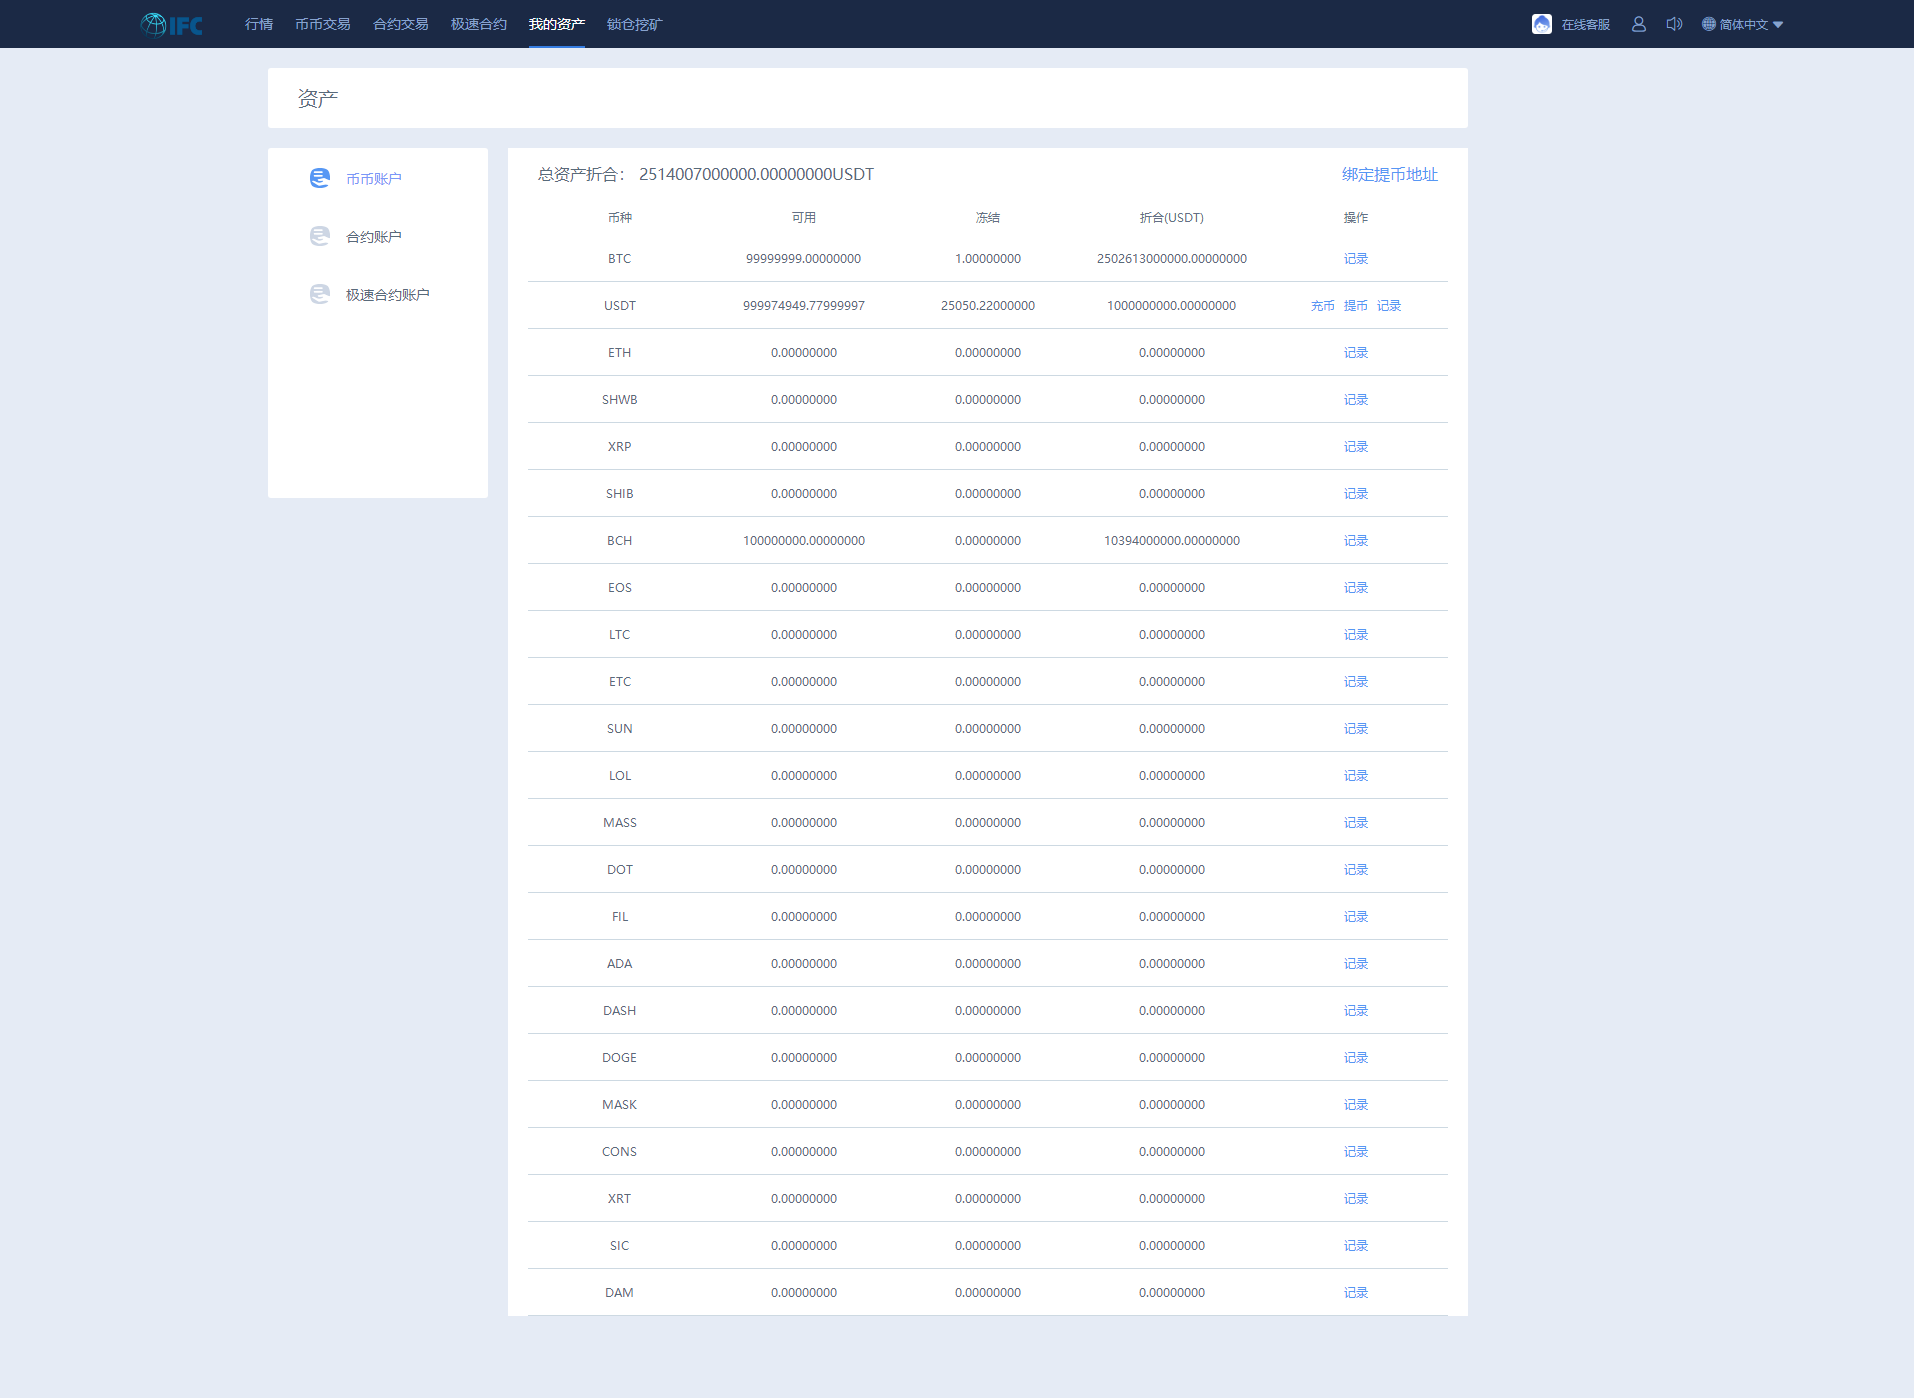Open the 锁仓挖矿 menu item
The width and height of the screenshot is (1914, 1398).
pos(635,24)
